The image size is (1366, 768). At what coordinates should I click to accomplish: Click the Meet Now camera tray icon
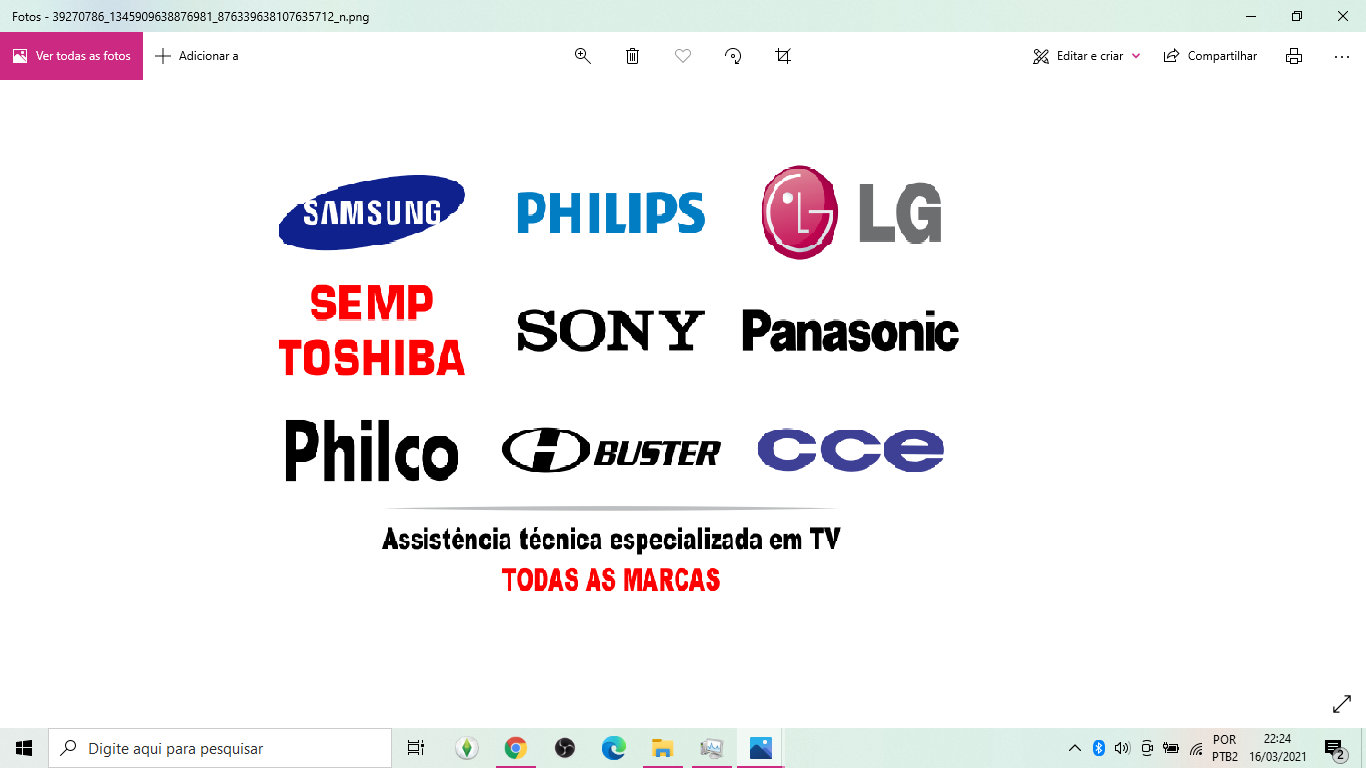tap(1147, 748)
